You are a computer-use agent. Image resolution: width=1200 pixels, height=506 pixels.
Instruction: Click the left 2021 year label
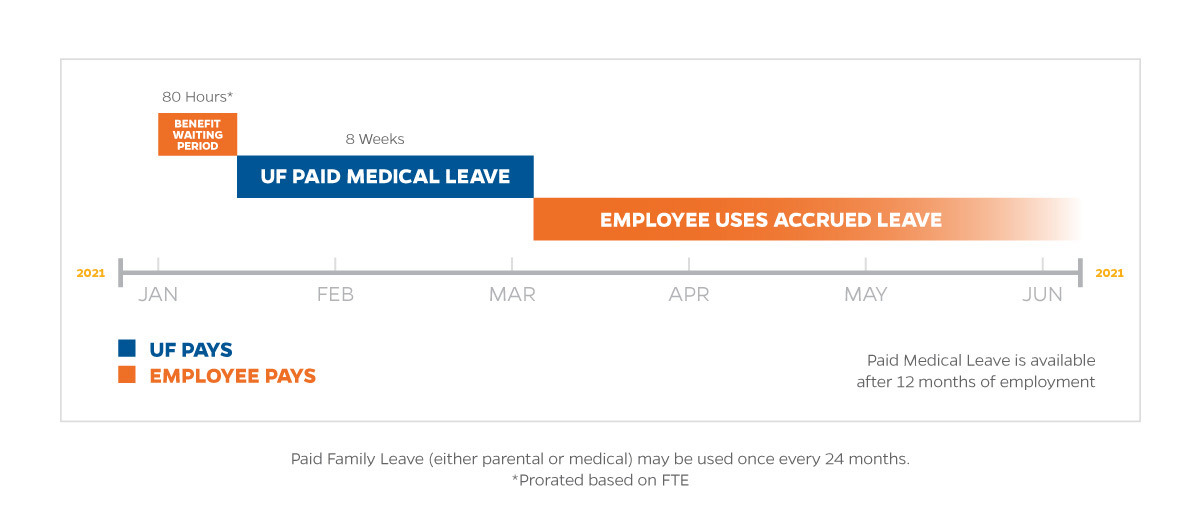90,273
